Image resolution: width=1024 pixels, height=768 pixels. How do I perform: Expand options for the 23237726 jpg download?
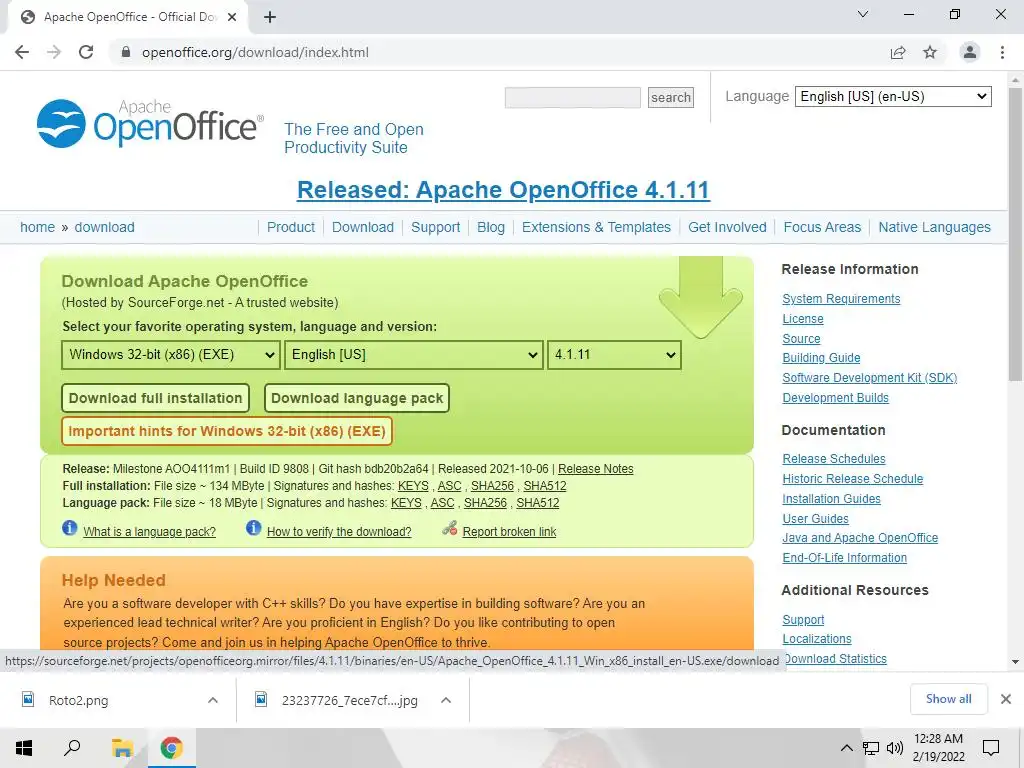(x=446, y=700)
